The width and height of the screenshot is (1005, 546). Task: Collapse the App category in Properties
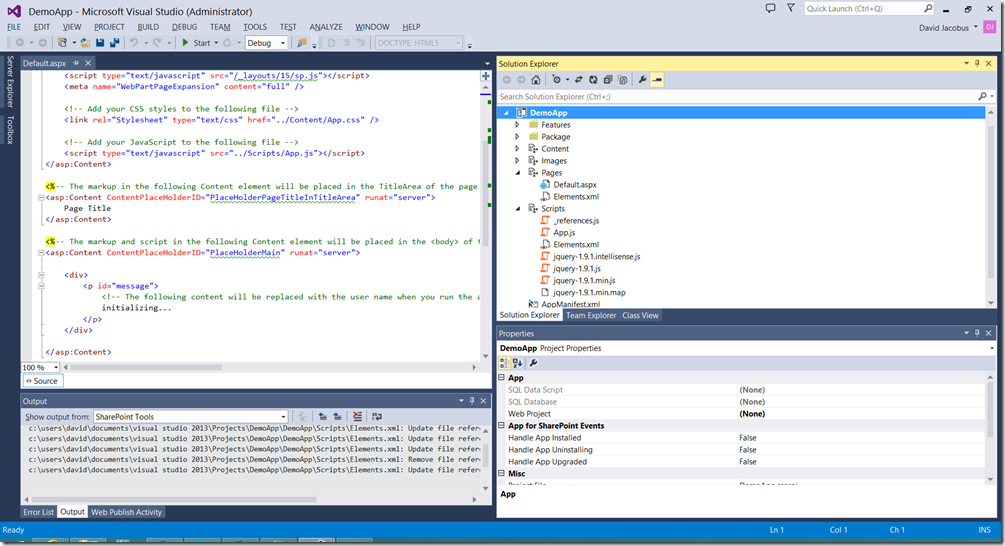(502, 377)
